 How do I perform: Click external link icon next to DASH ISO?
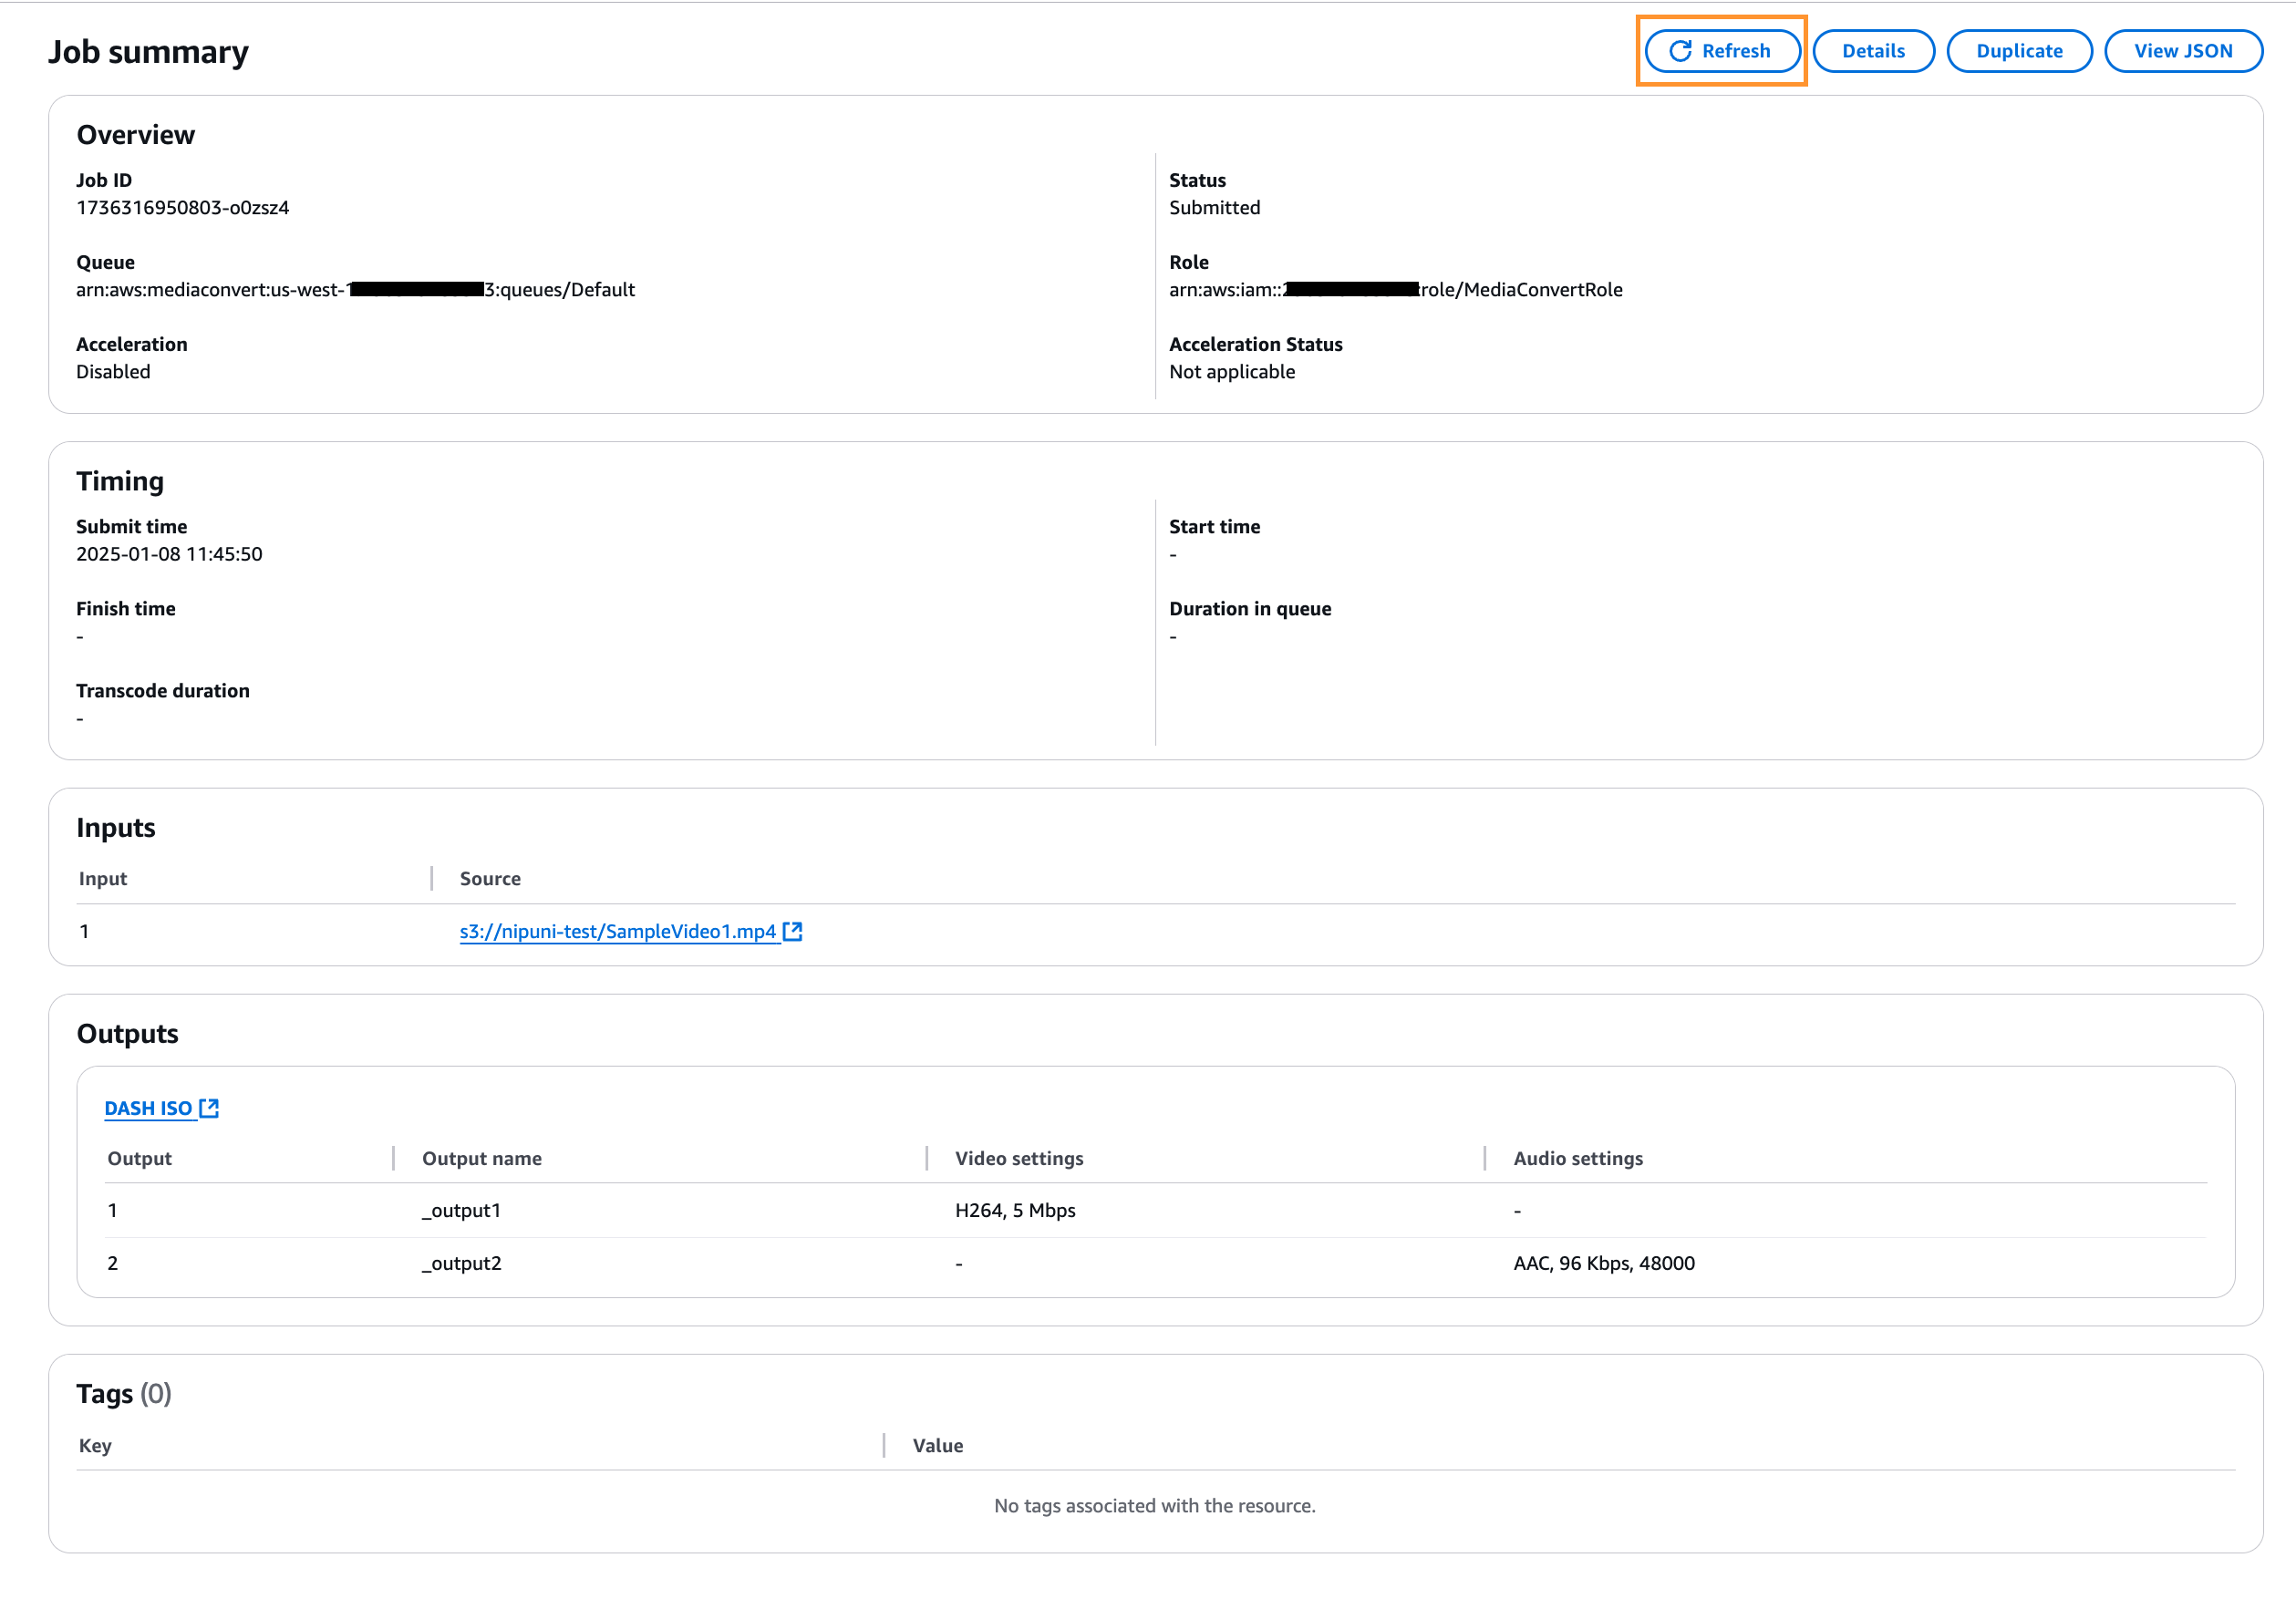(209, 1108)
